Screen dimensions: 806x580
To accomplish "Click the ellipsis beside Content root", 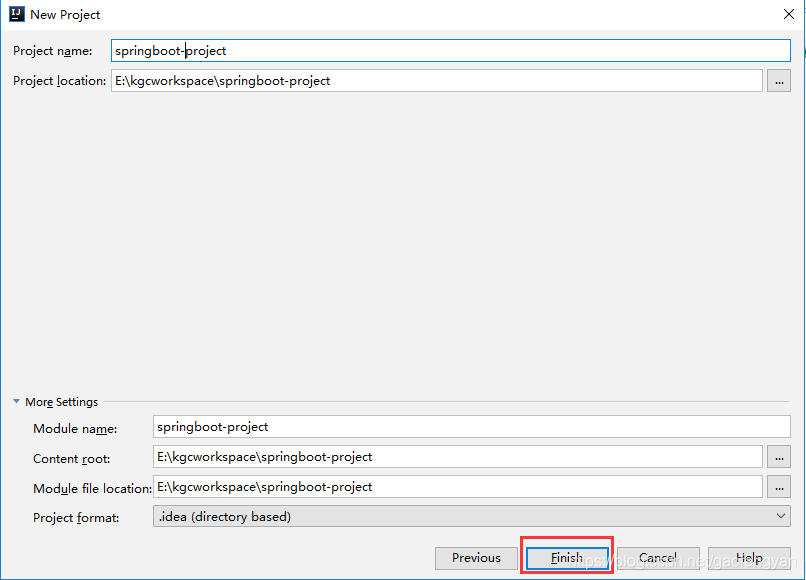I will coord(779,457).
